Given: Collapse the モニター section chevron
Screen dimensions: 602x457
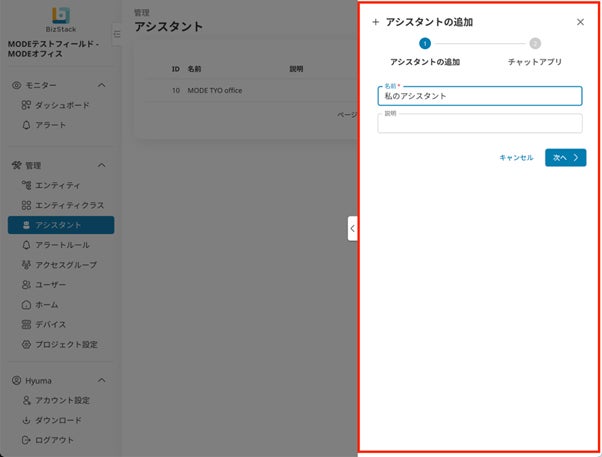Looking at the screenshot, I should 102,85.
